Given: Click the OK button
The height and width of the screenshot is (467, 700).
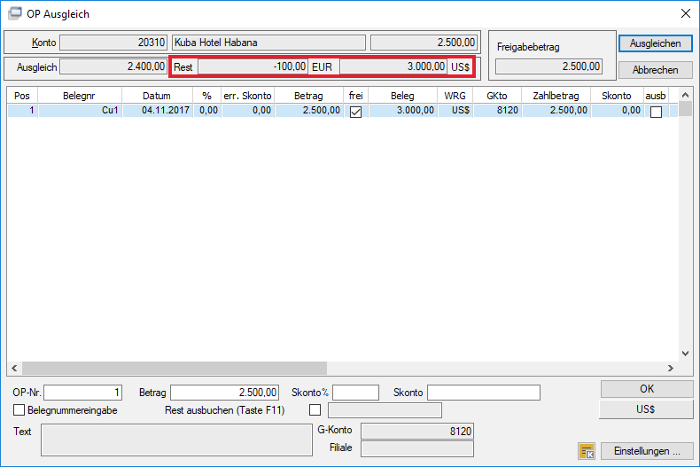Looking at the screenshot, I should click(646, 389).
